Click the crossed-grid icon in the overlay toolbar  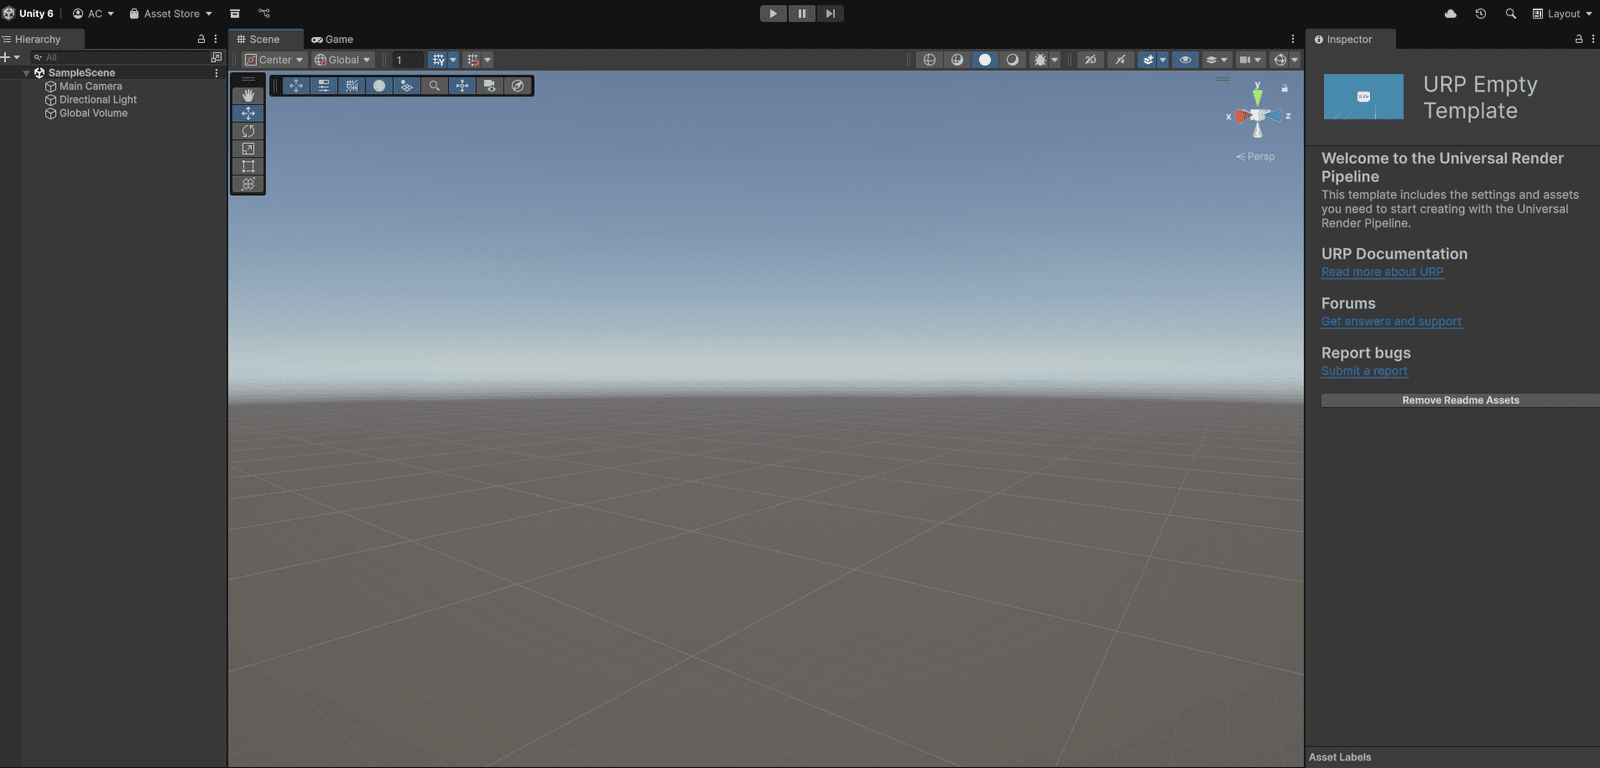(x=351, y=86)
